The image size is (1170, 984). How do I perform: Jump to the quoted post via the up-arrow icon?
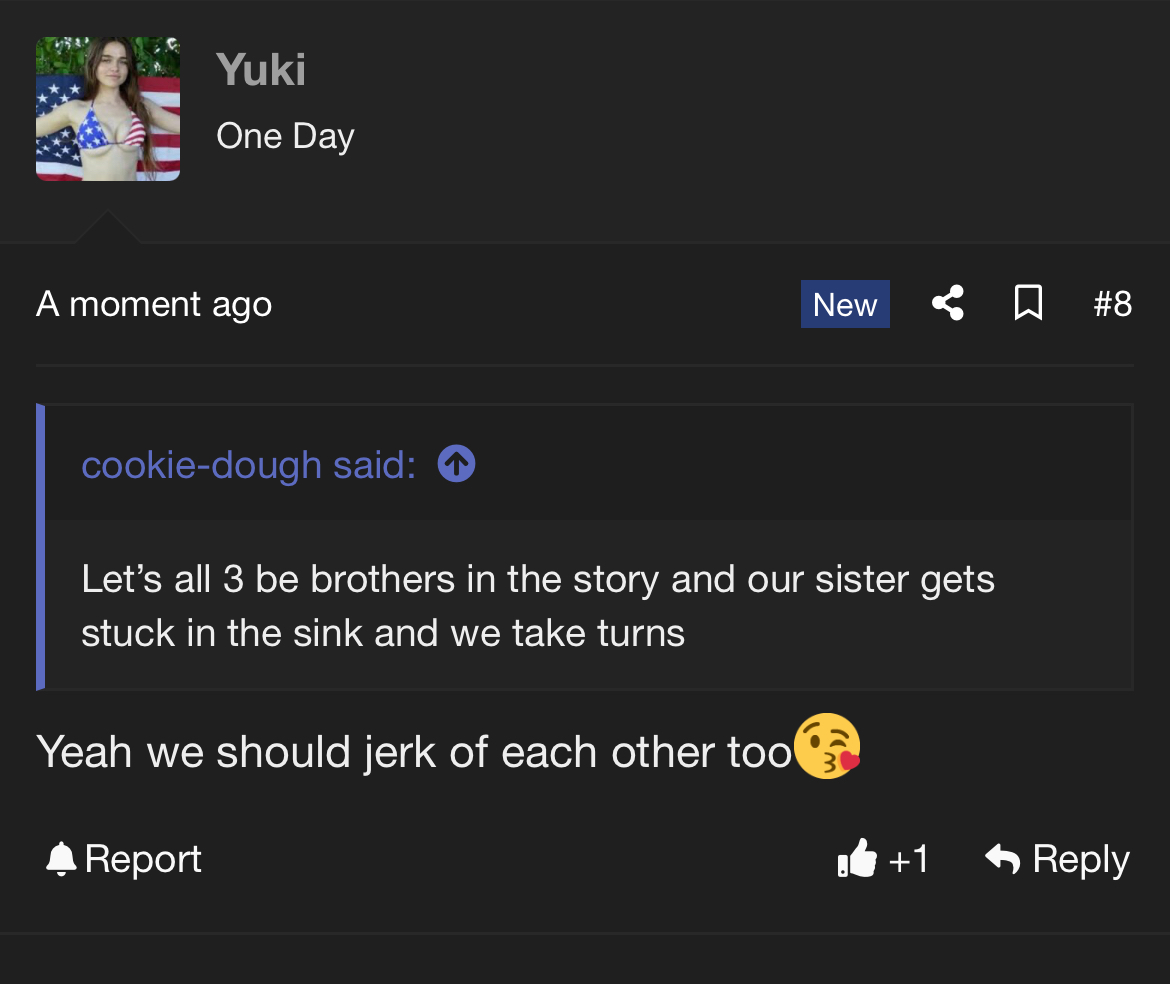point(456,464)
